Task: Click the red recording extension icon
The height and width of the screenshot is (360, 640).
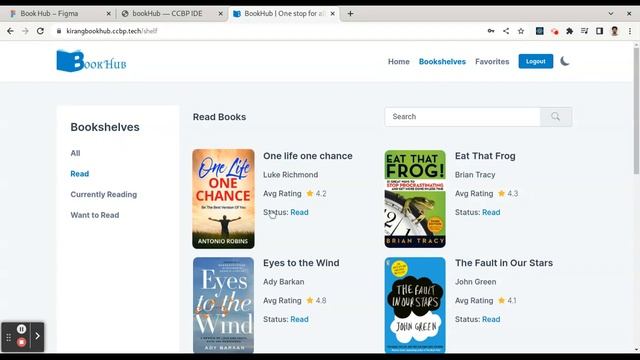Action: coord(554,31)
